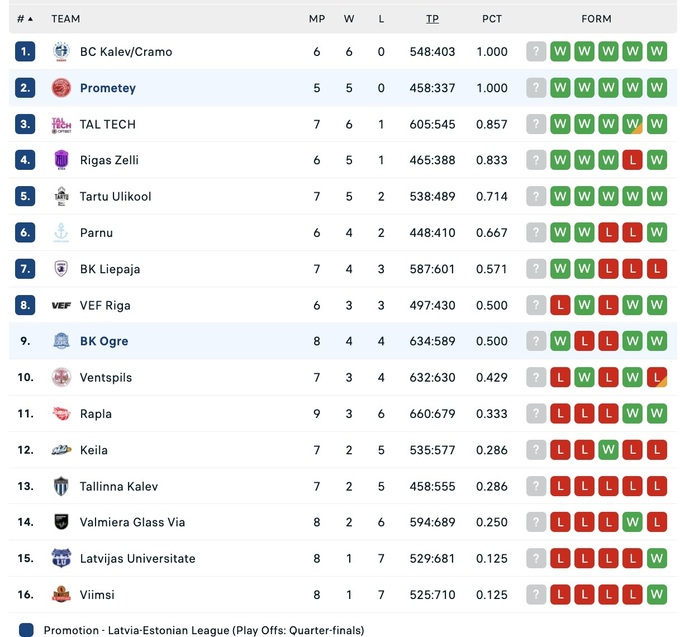Click the Rigas Zelli team logo

[x=61, y=160]
